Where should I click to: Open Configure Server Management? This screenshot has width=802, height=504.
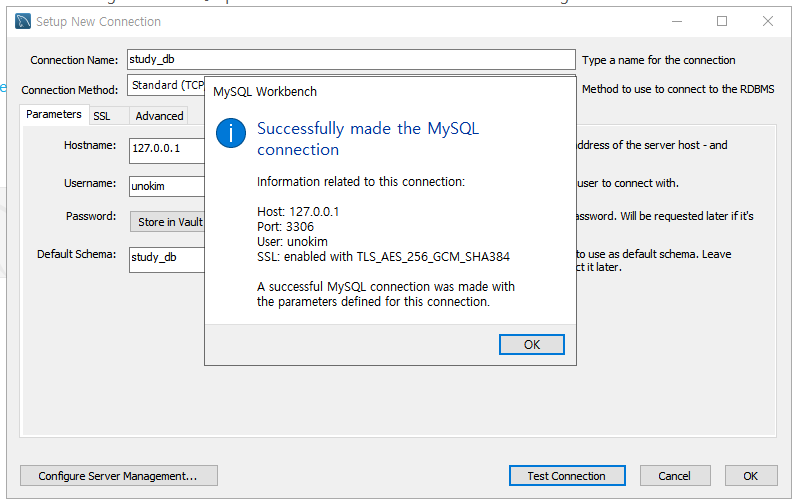pos(119,476)
